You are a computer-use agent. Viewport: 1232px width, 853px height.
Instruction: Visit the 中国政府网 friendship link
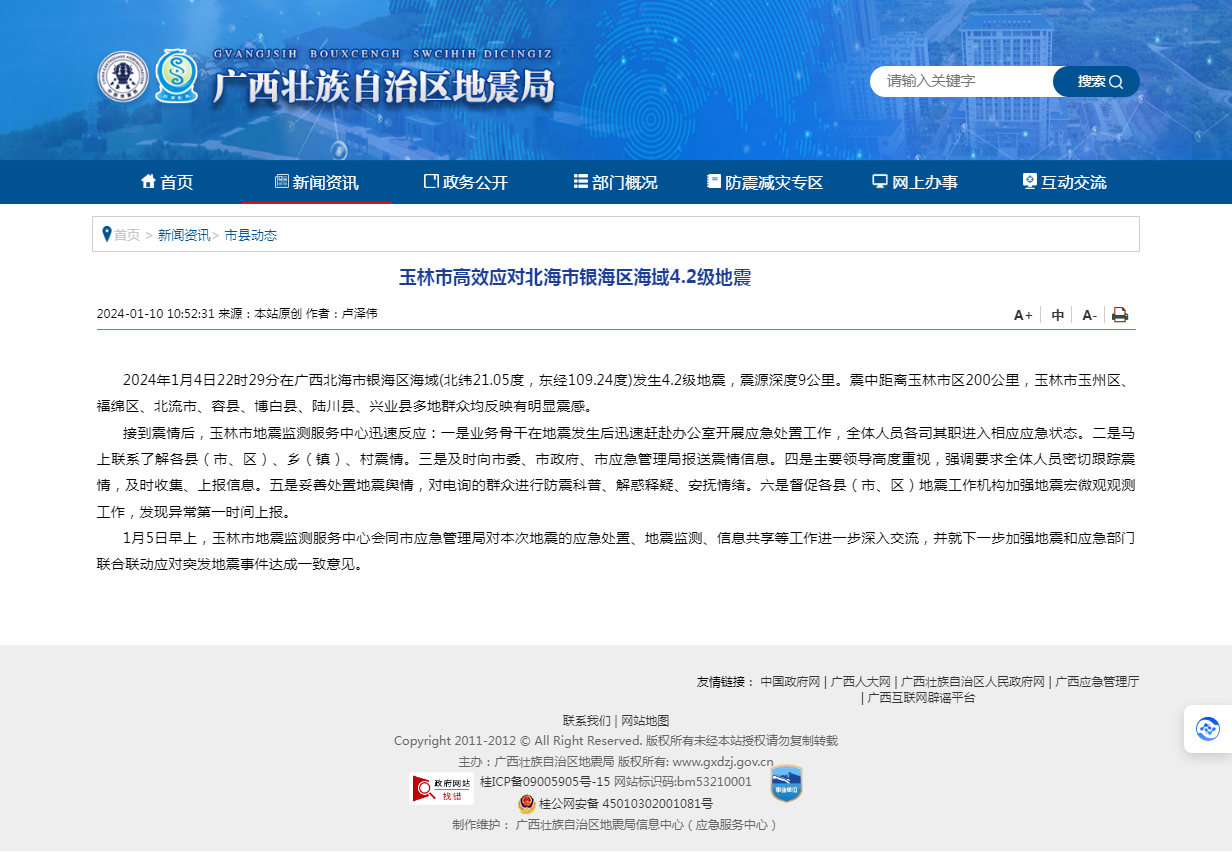click(791, 679)
